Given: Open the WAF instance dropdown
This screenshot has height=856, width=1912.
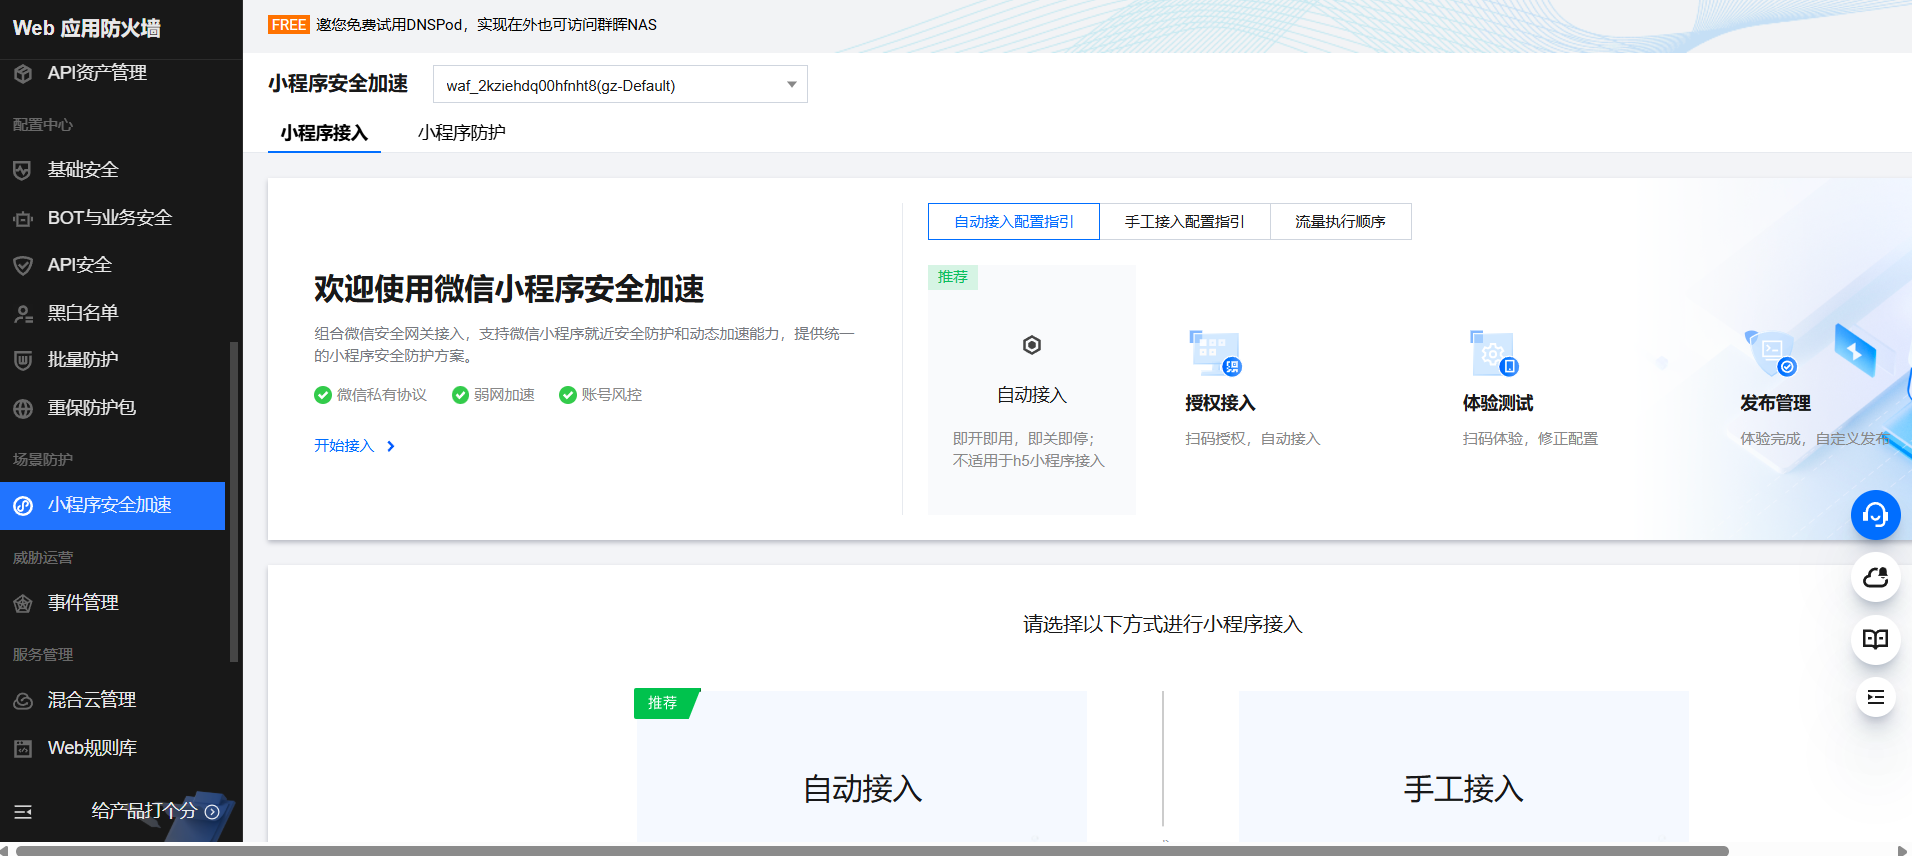Looking at the screenshot, I should point(620,85).
